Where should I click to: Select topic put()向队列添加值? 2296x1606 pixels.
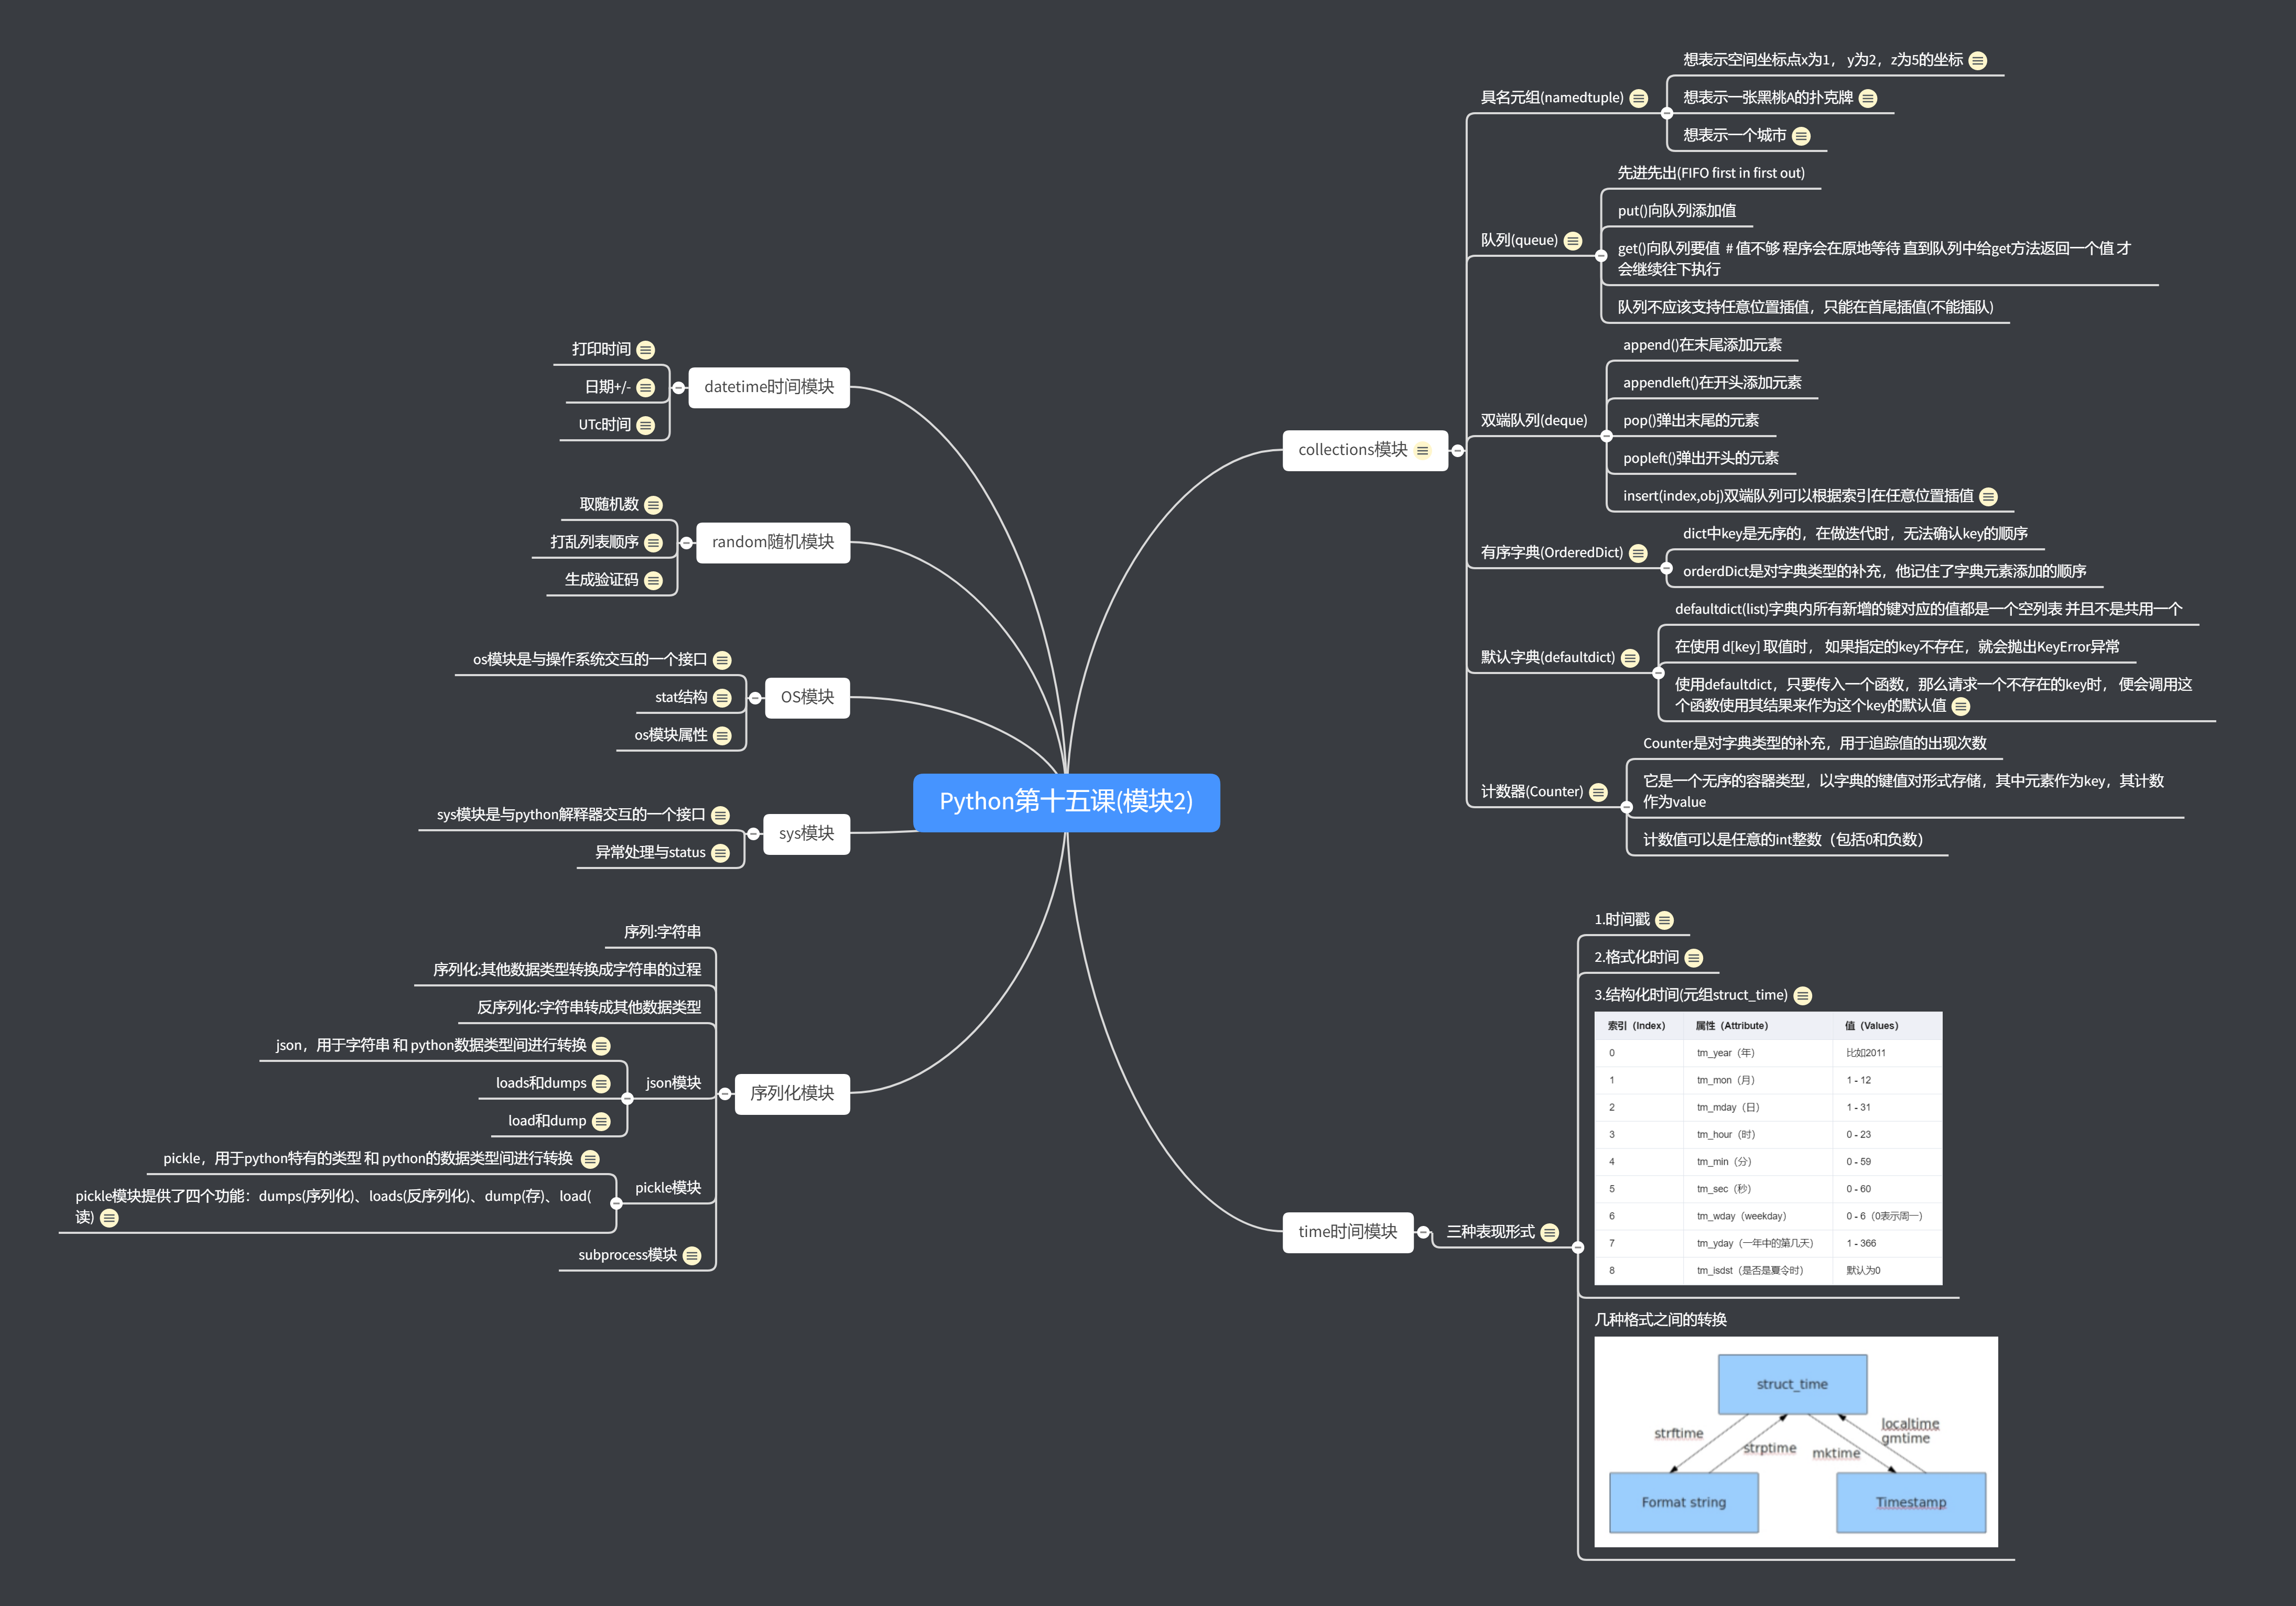(x=1677, y=211)
